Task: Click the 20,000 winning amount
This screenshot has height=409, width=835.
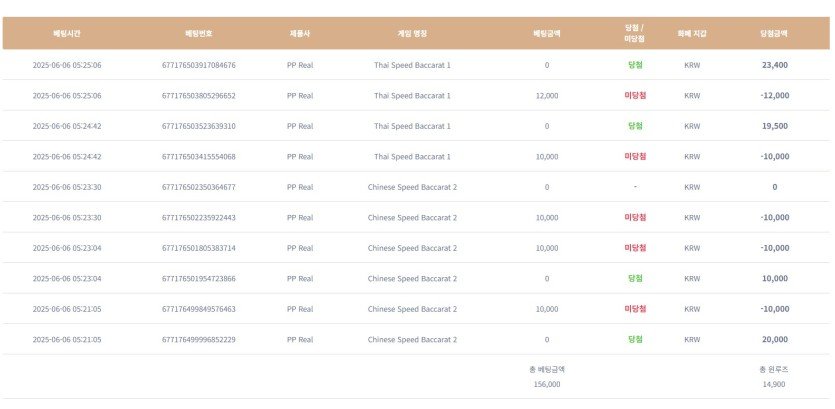Action: pyautogui.click(x=774, y=339)
